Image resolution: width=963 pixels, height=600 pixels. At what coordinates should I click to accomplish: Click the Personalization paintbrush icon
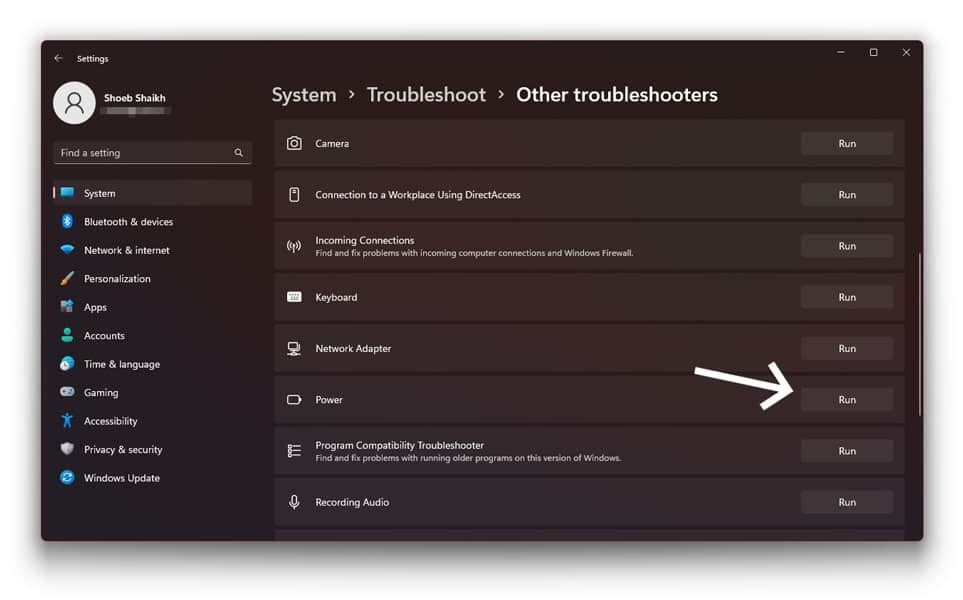(68, 278)
